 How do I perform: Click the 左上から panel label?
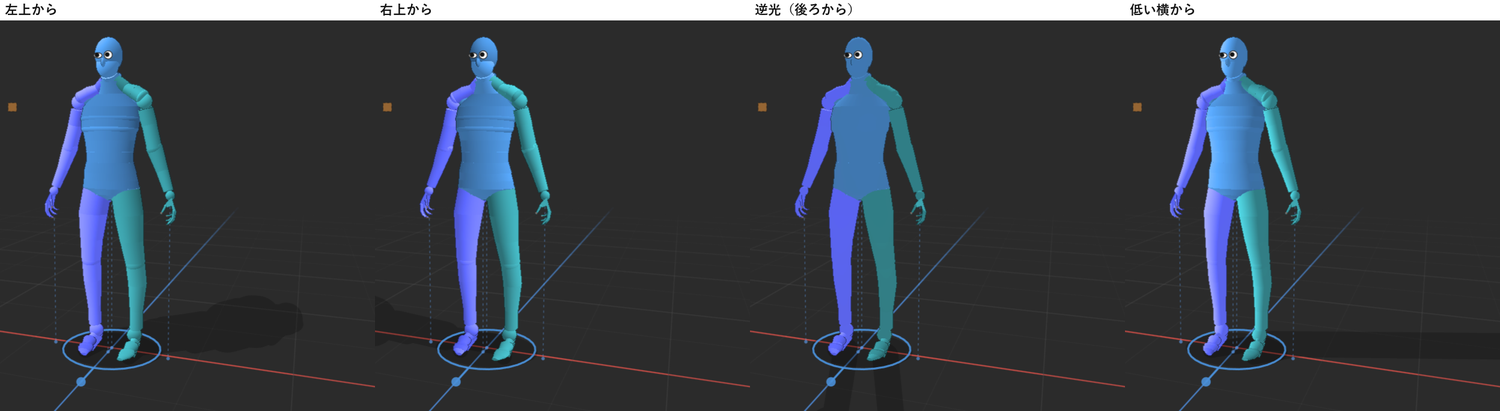30,9
